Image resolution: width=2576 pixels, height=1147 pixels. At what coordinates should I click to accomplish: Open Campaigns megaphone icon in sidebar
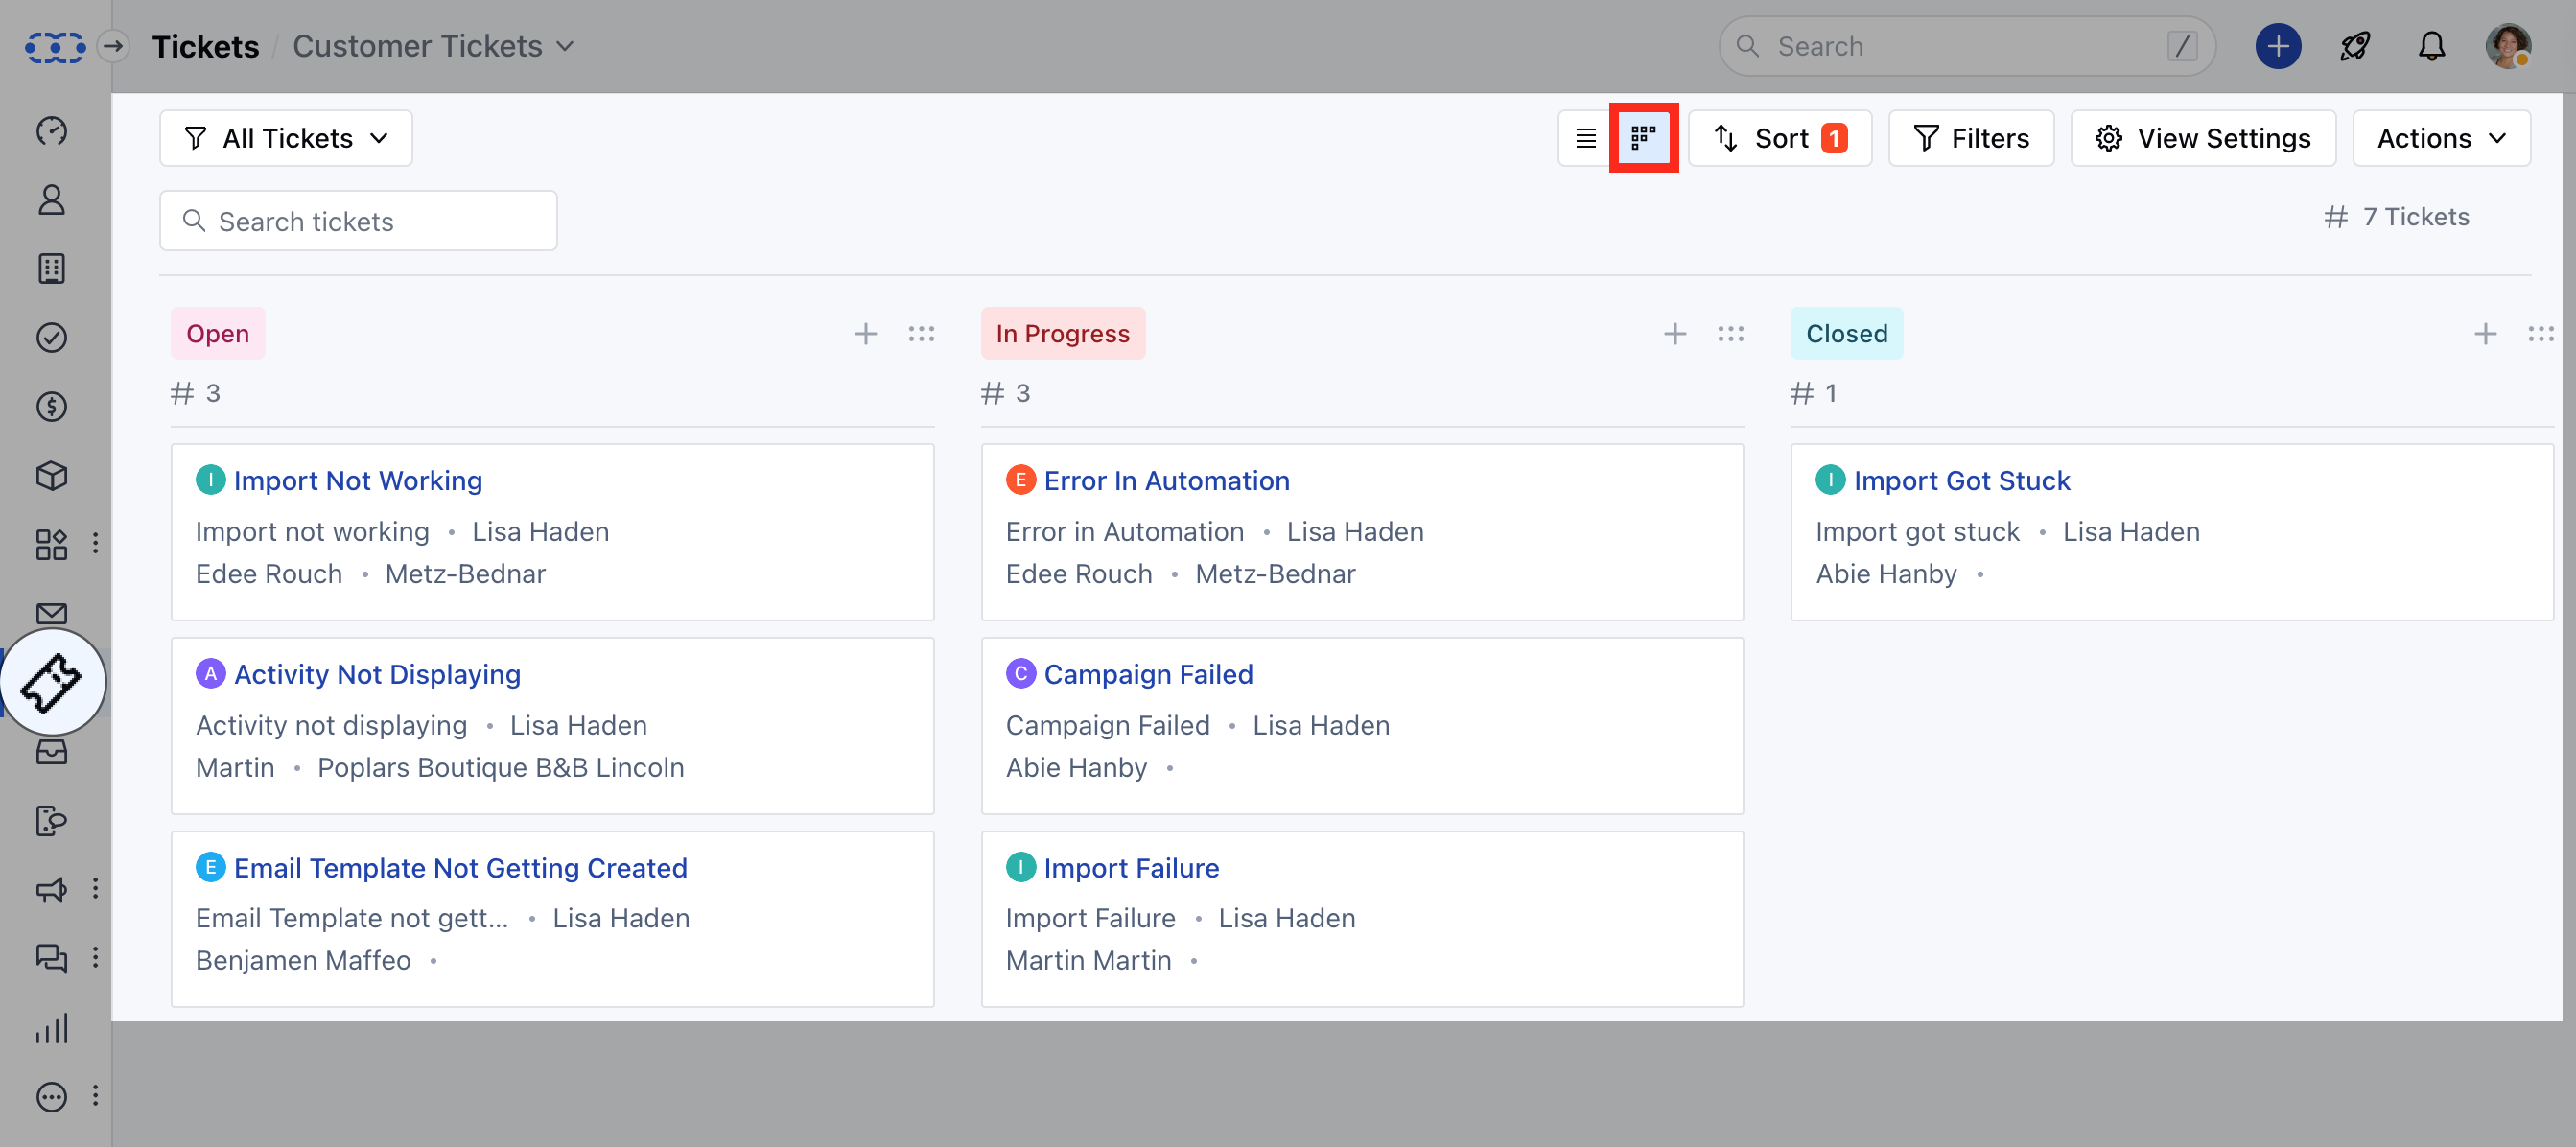point(52,890)
